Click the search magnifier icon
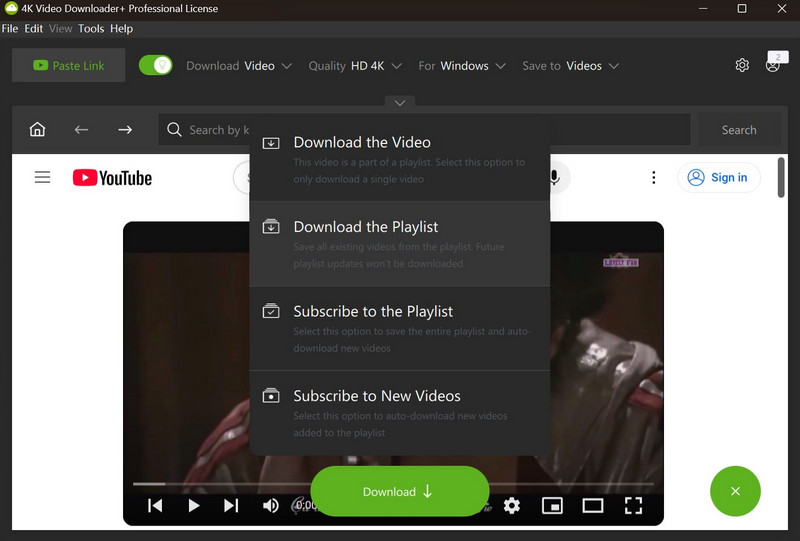 pos(174,130)
